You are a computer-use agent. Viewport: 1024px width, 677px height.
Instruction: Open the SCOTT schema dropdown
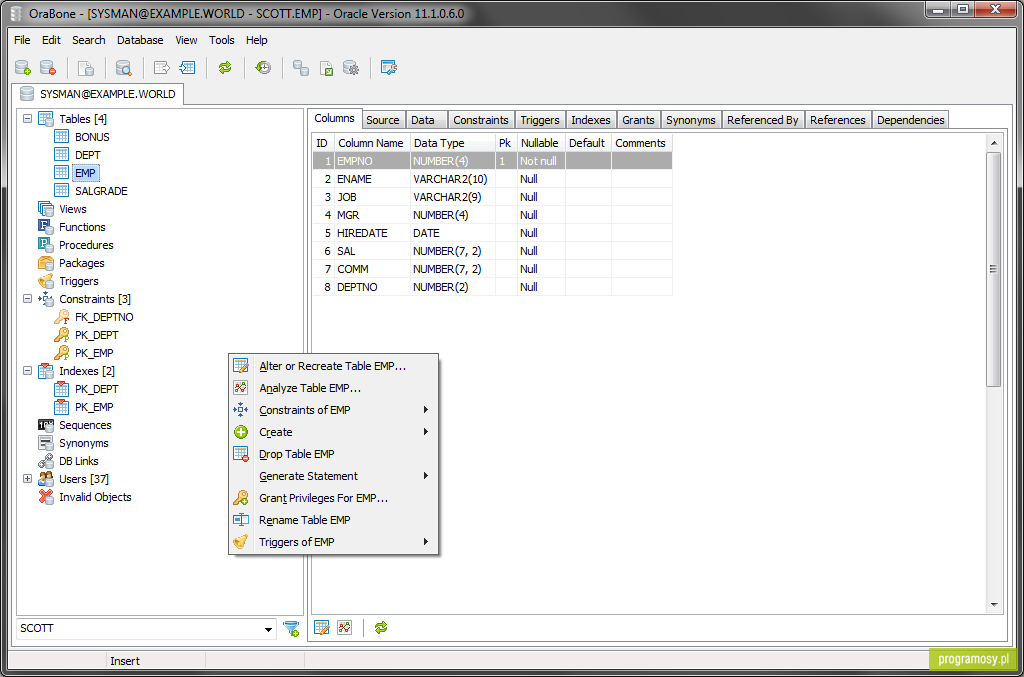pos(268,629)
